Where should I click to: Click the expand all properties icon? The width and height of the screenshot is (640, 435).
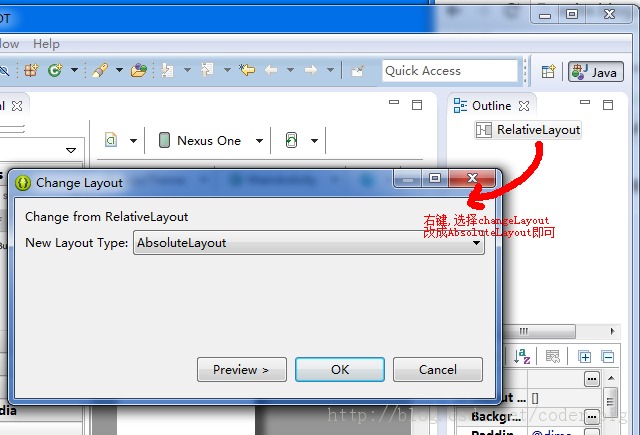[x=584, y=357]
